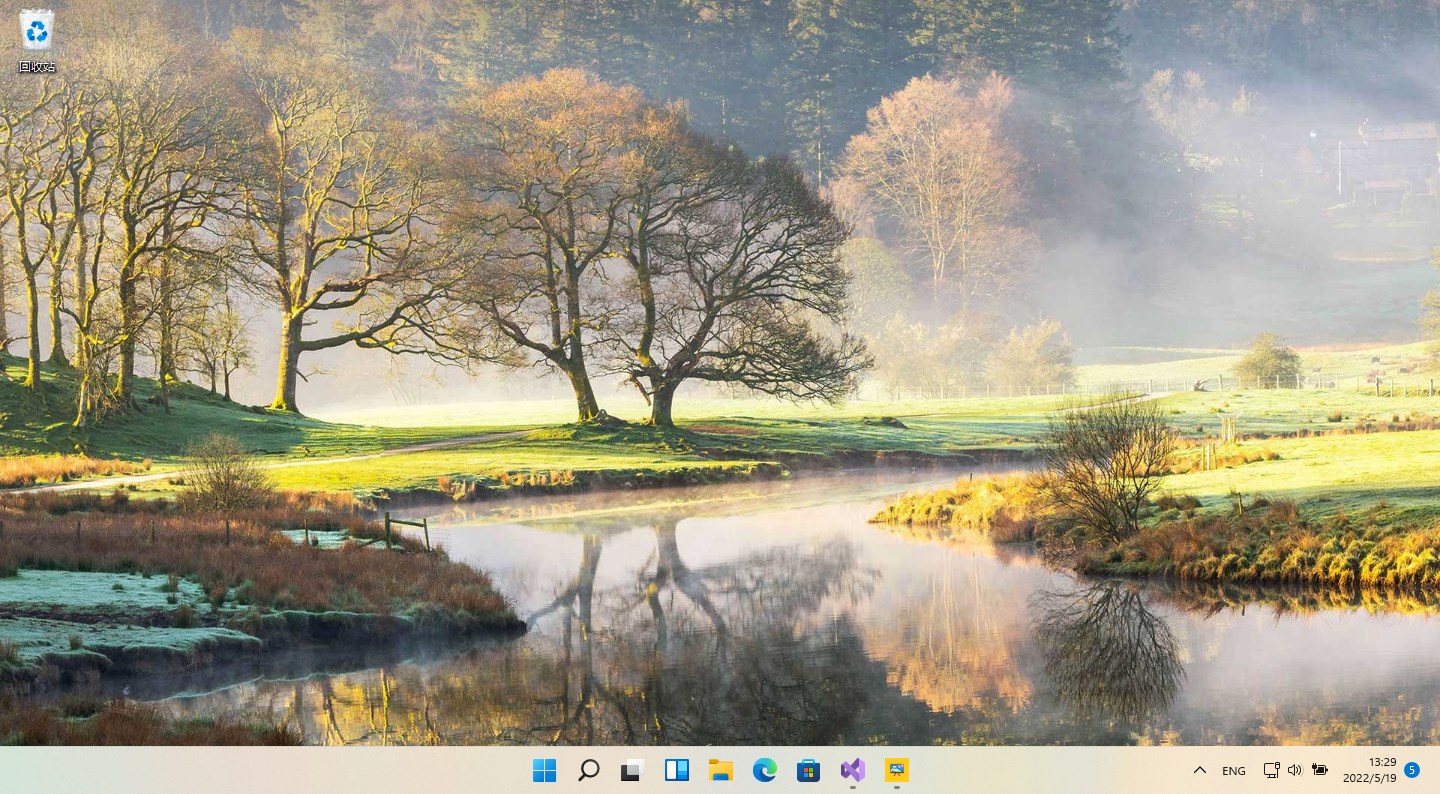Click the clock showing 13:29
The height and width of the screenshot is (794, 1440).
[1381, 762]
